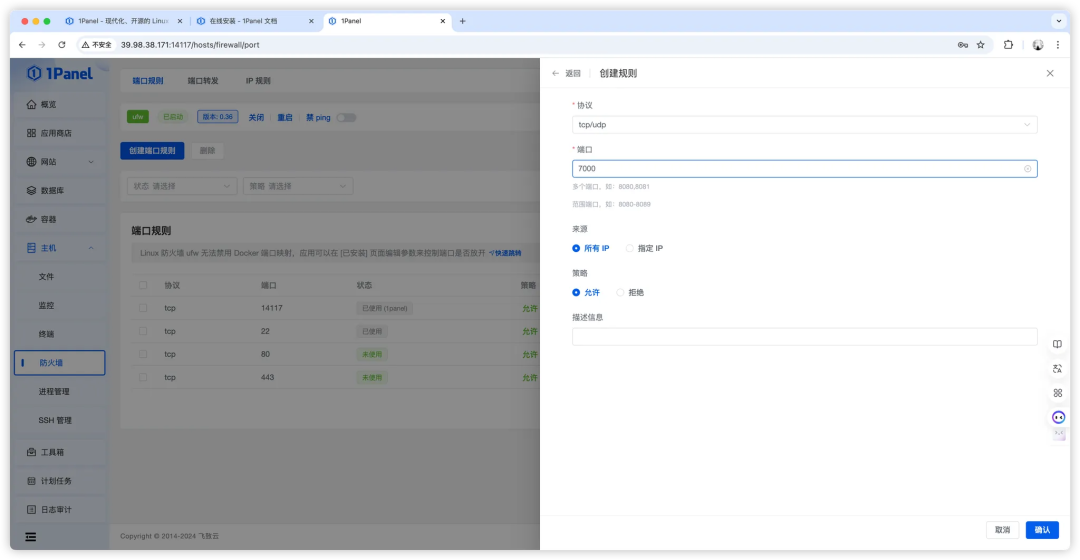Viewport: 1080px width, 560px height.
Task: Bookmark the page with the star icon
Action: click(980, 45)
